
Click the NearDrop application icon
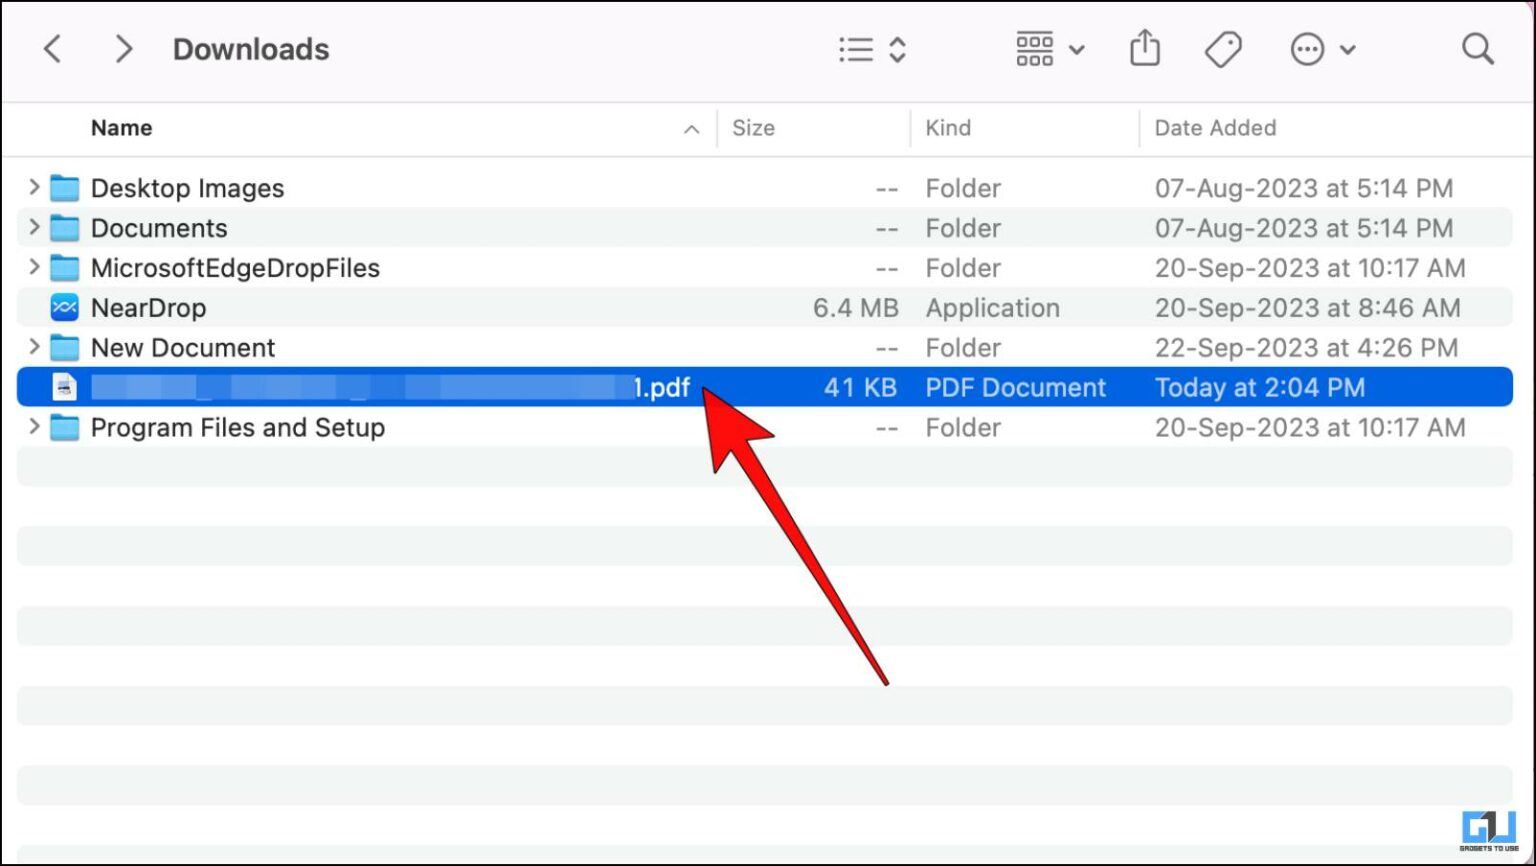coord(63,308)
